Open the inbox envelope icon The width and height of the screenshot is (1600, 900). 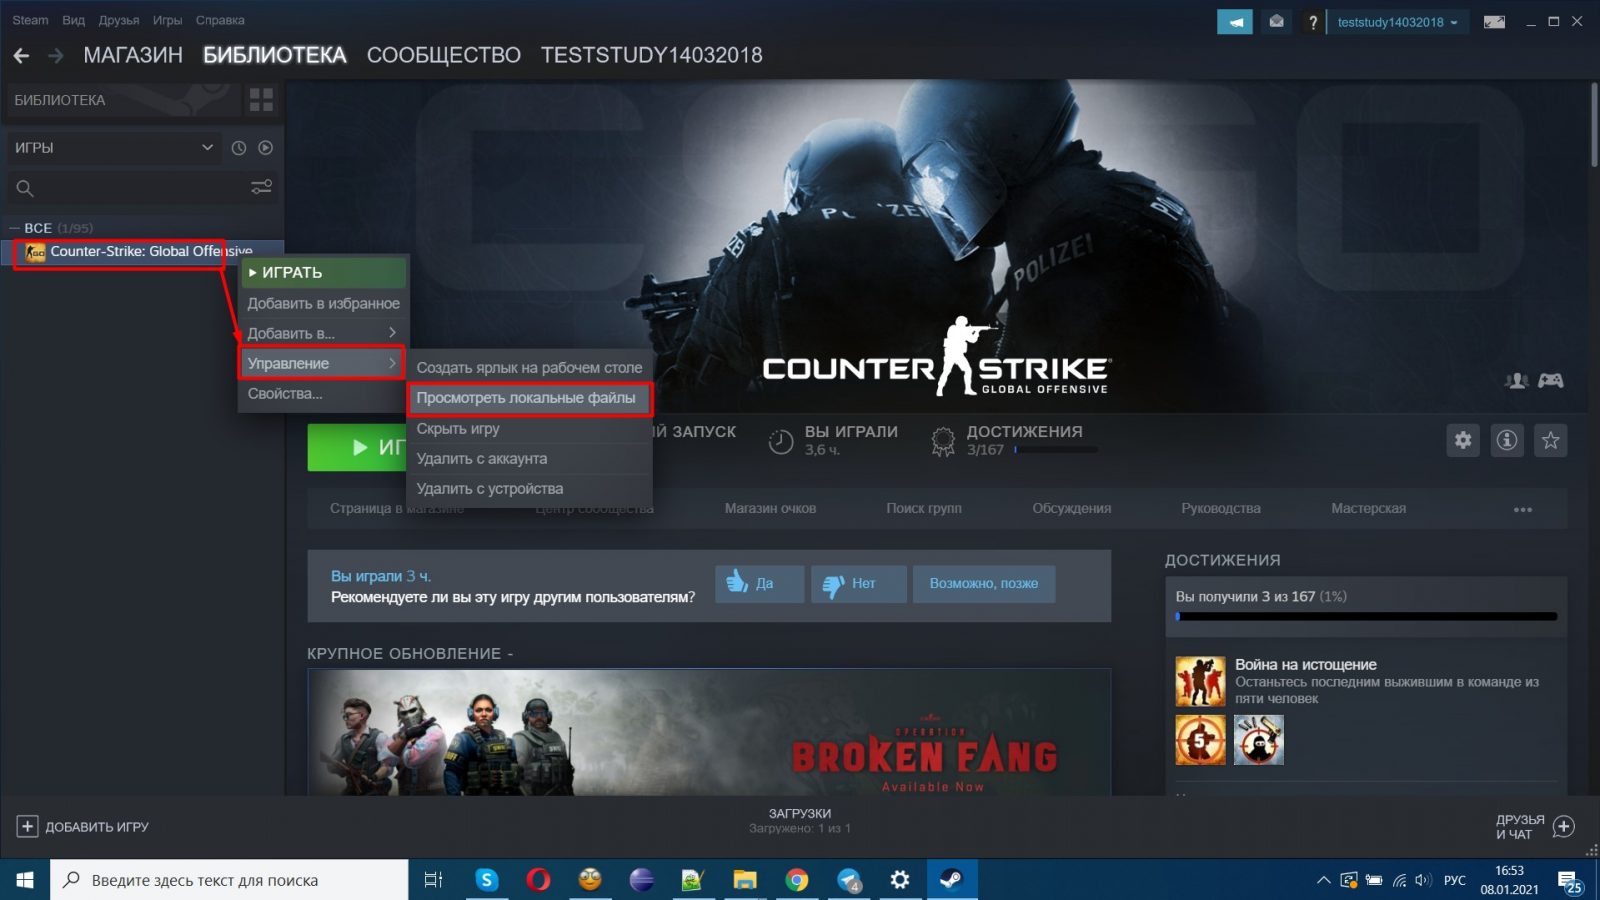tap(1276, 22)
